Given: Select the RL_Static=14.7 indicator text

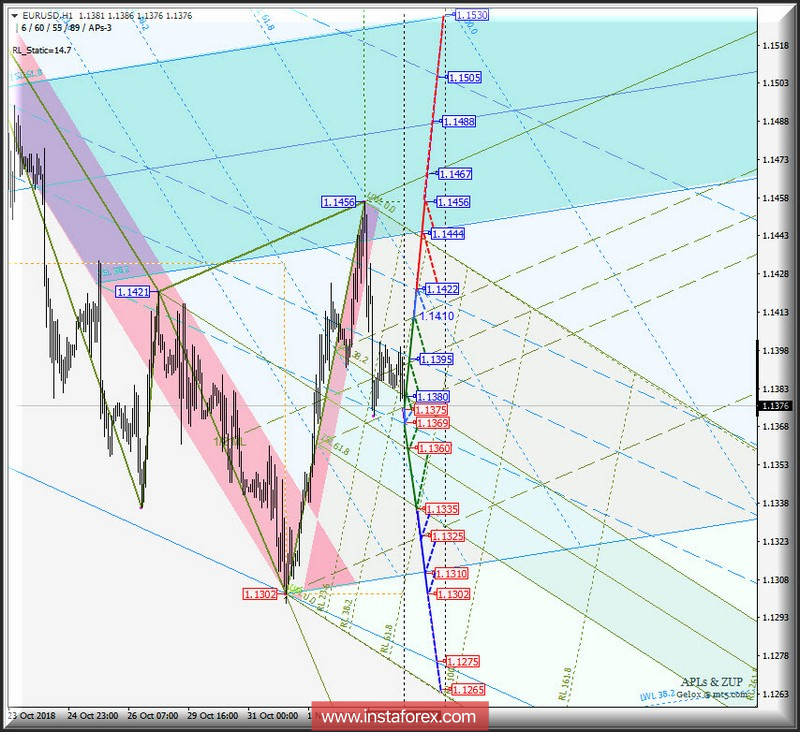Looking at the screenshot, I should (40, 50).
